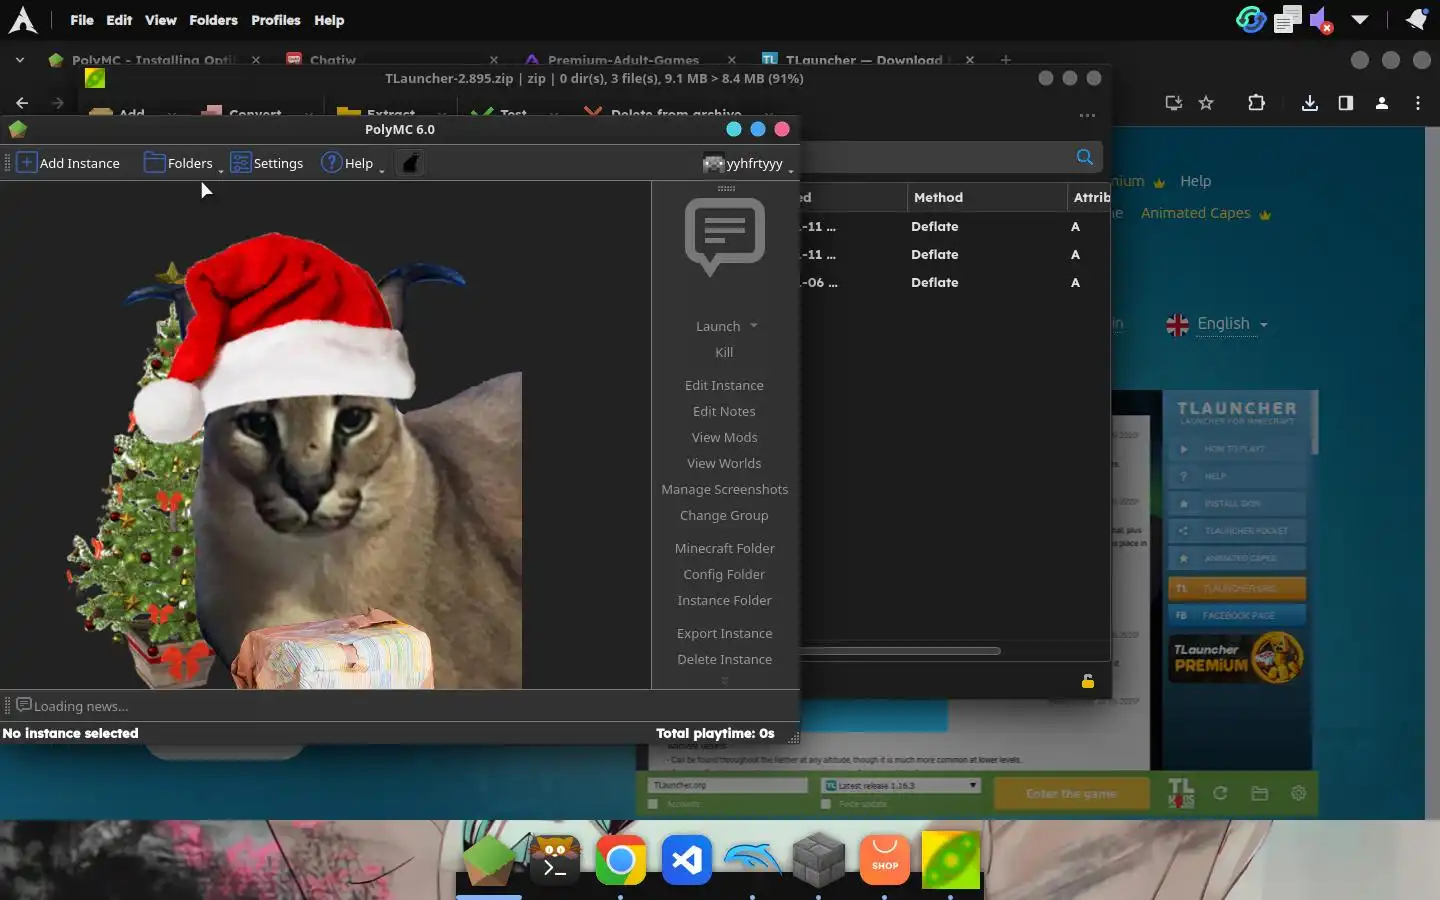This screenshot has width=1440, height=900.
Task: Launch Visual Studio Code from the dock
Action: pyautogui.click(x=686, y=860)
